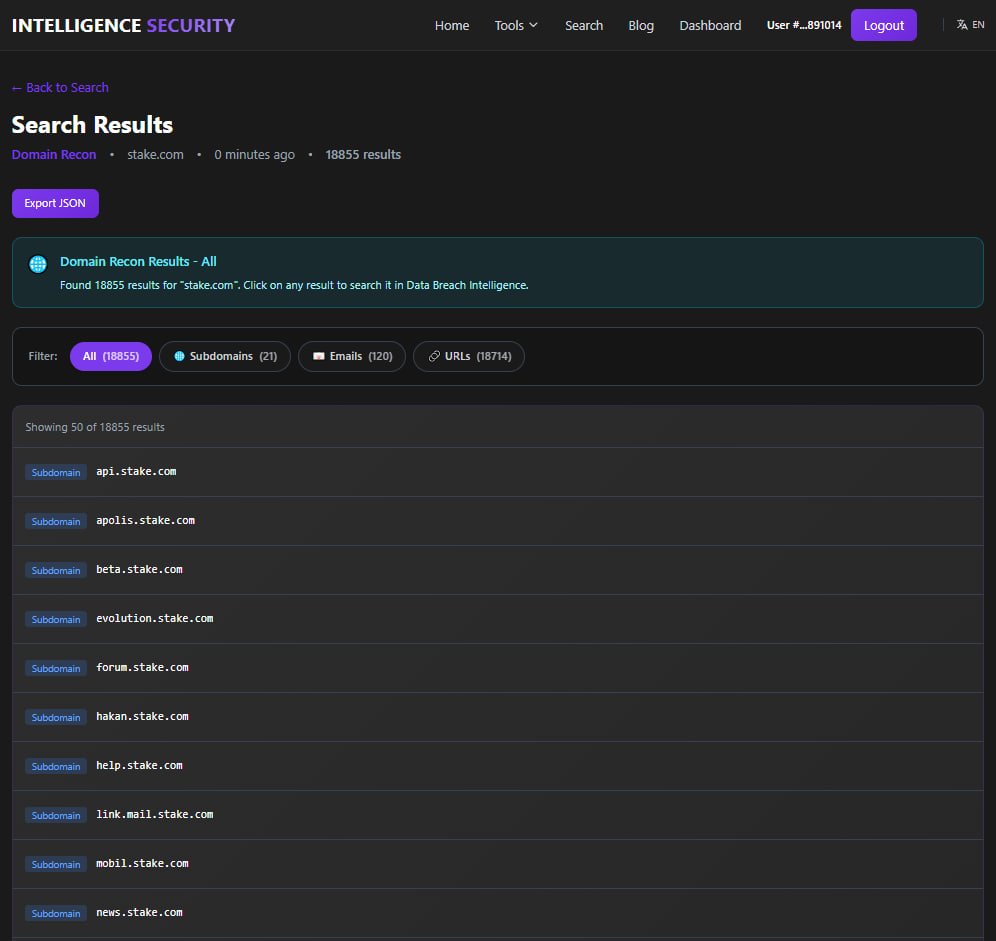Click the Intelligence Security logo
Screen dimensions: 996x941
tap(123, 25)
